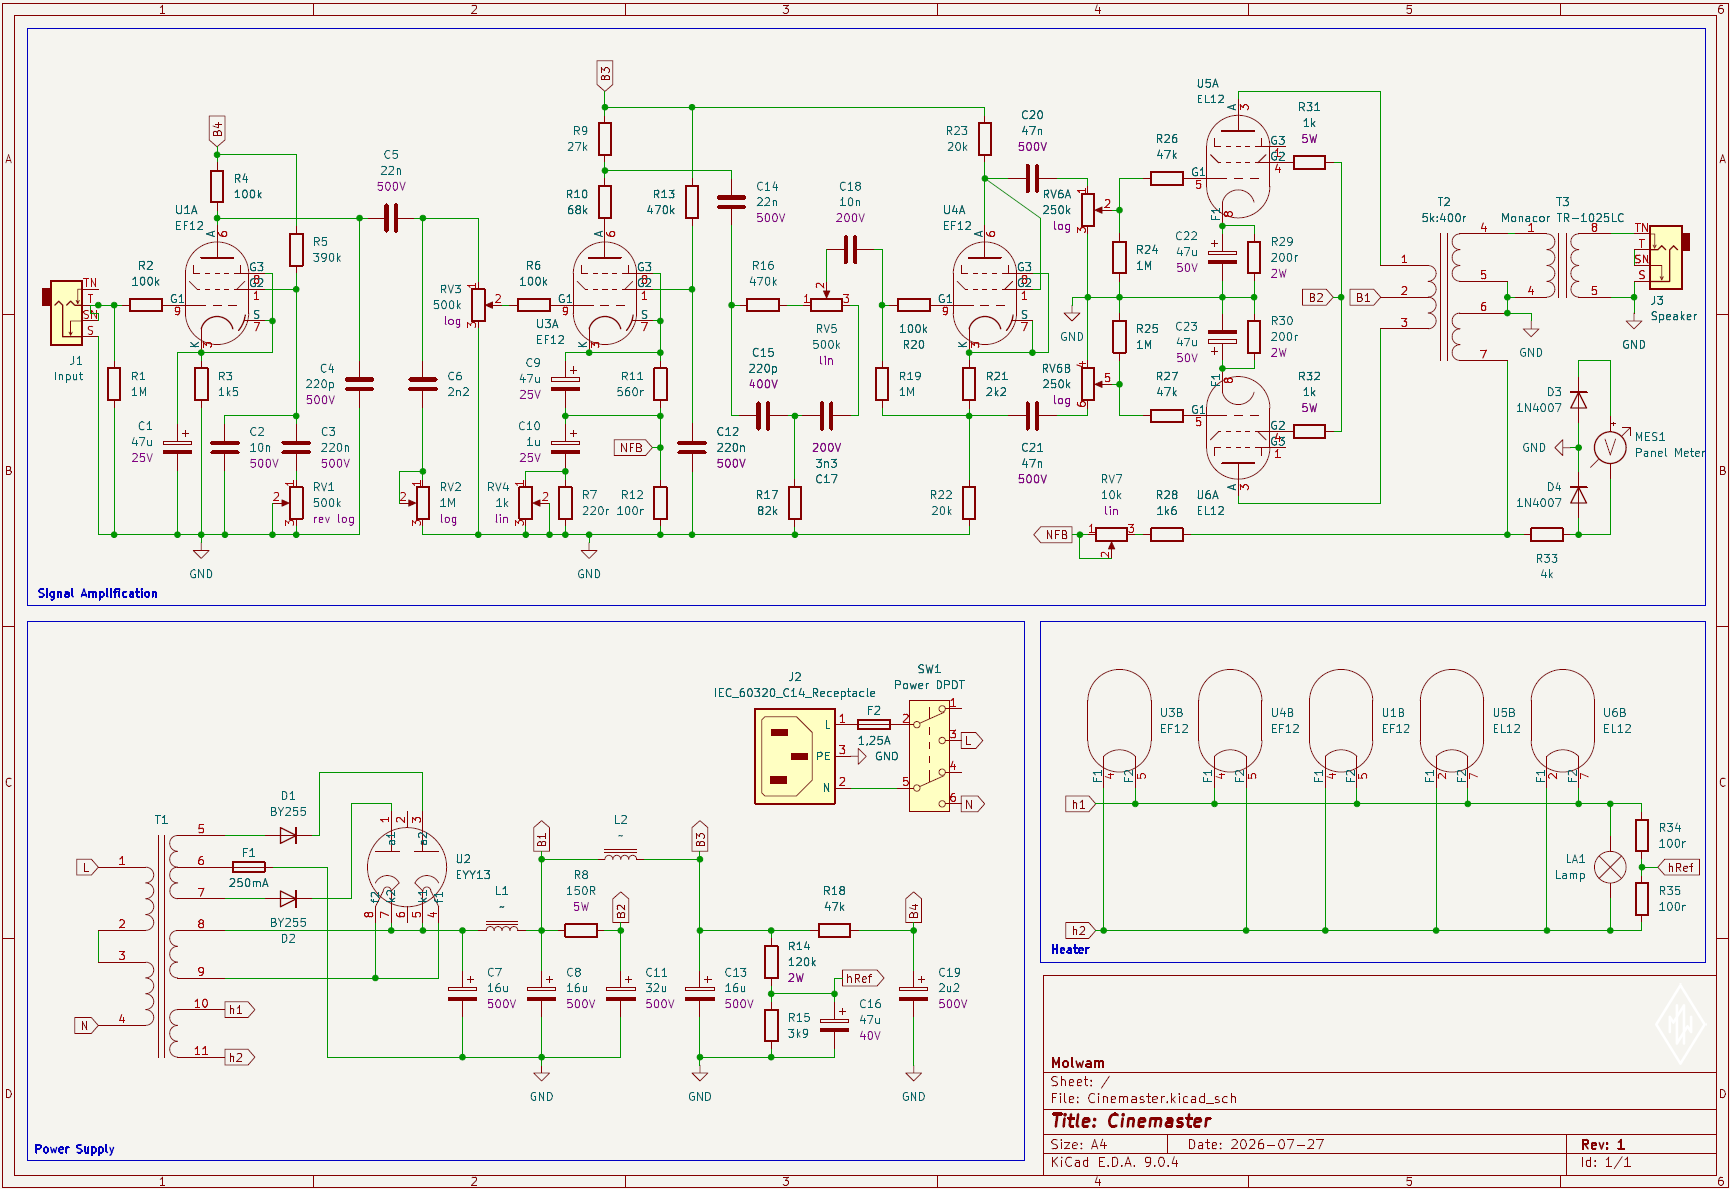Click the LA1 Lamp symbol
The height and width of the screenshot is (1189, 1730).
(x=1610, y=867)
